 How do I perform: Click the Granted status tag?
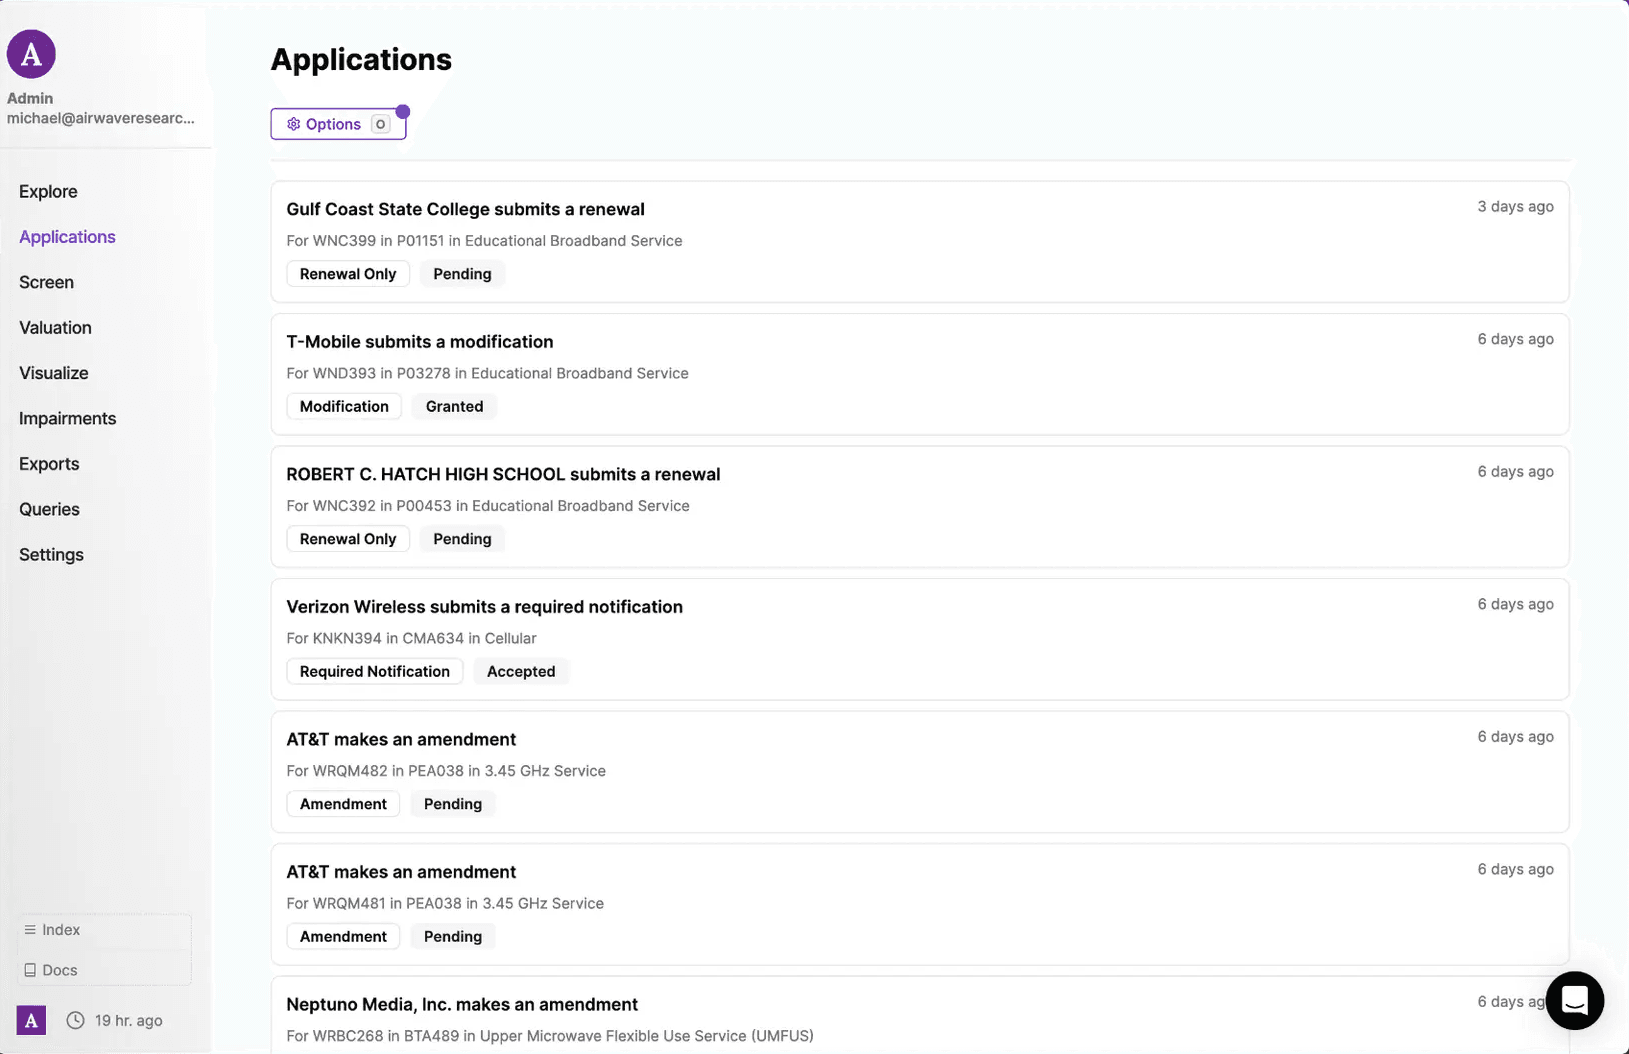point(454,406)
